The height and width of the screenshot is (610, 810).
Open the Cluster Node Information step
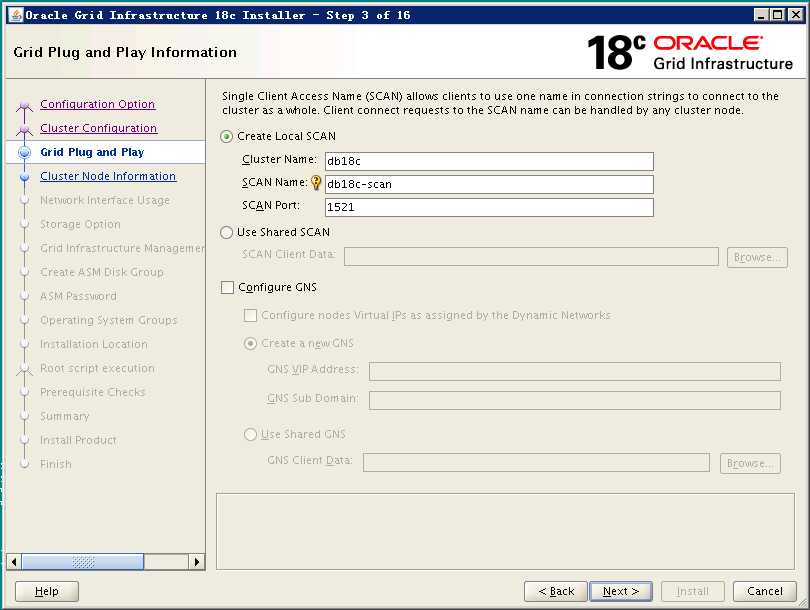click(108, 176)
